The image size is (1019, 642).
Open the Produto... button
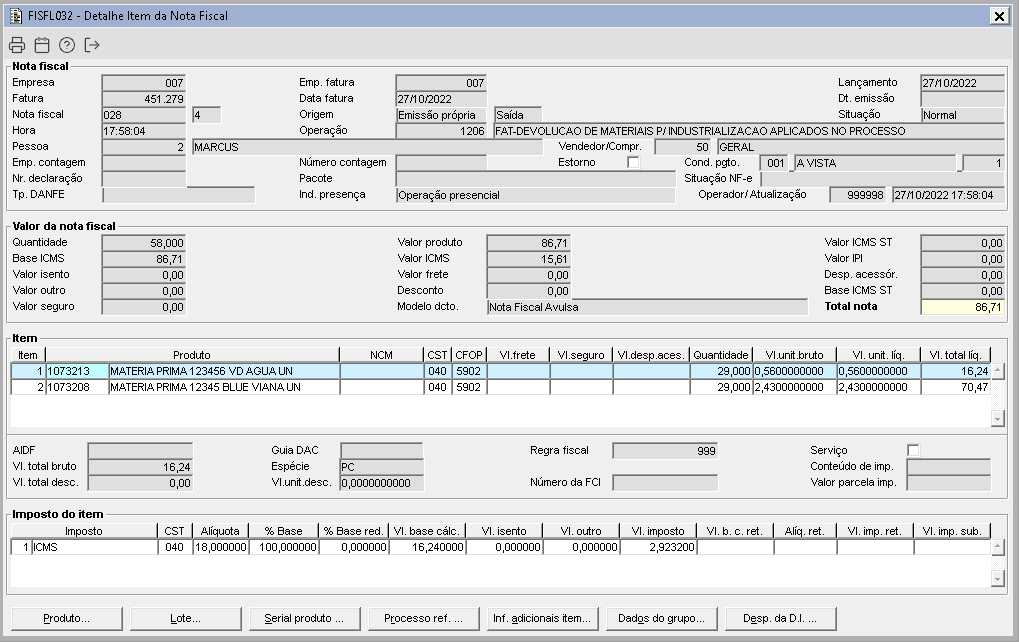click(x=67, y=619)
